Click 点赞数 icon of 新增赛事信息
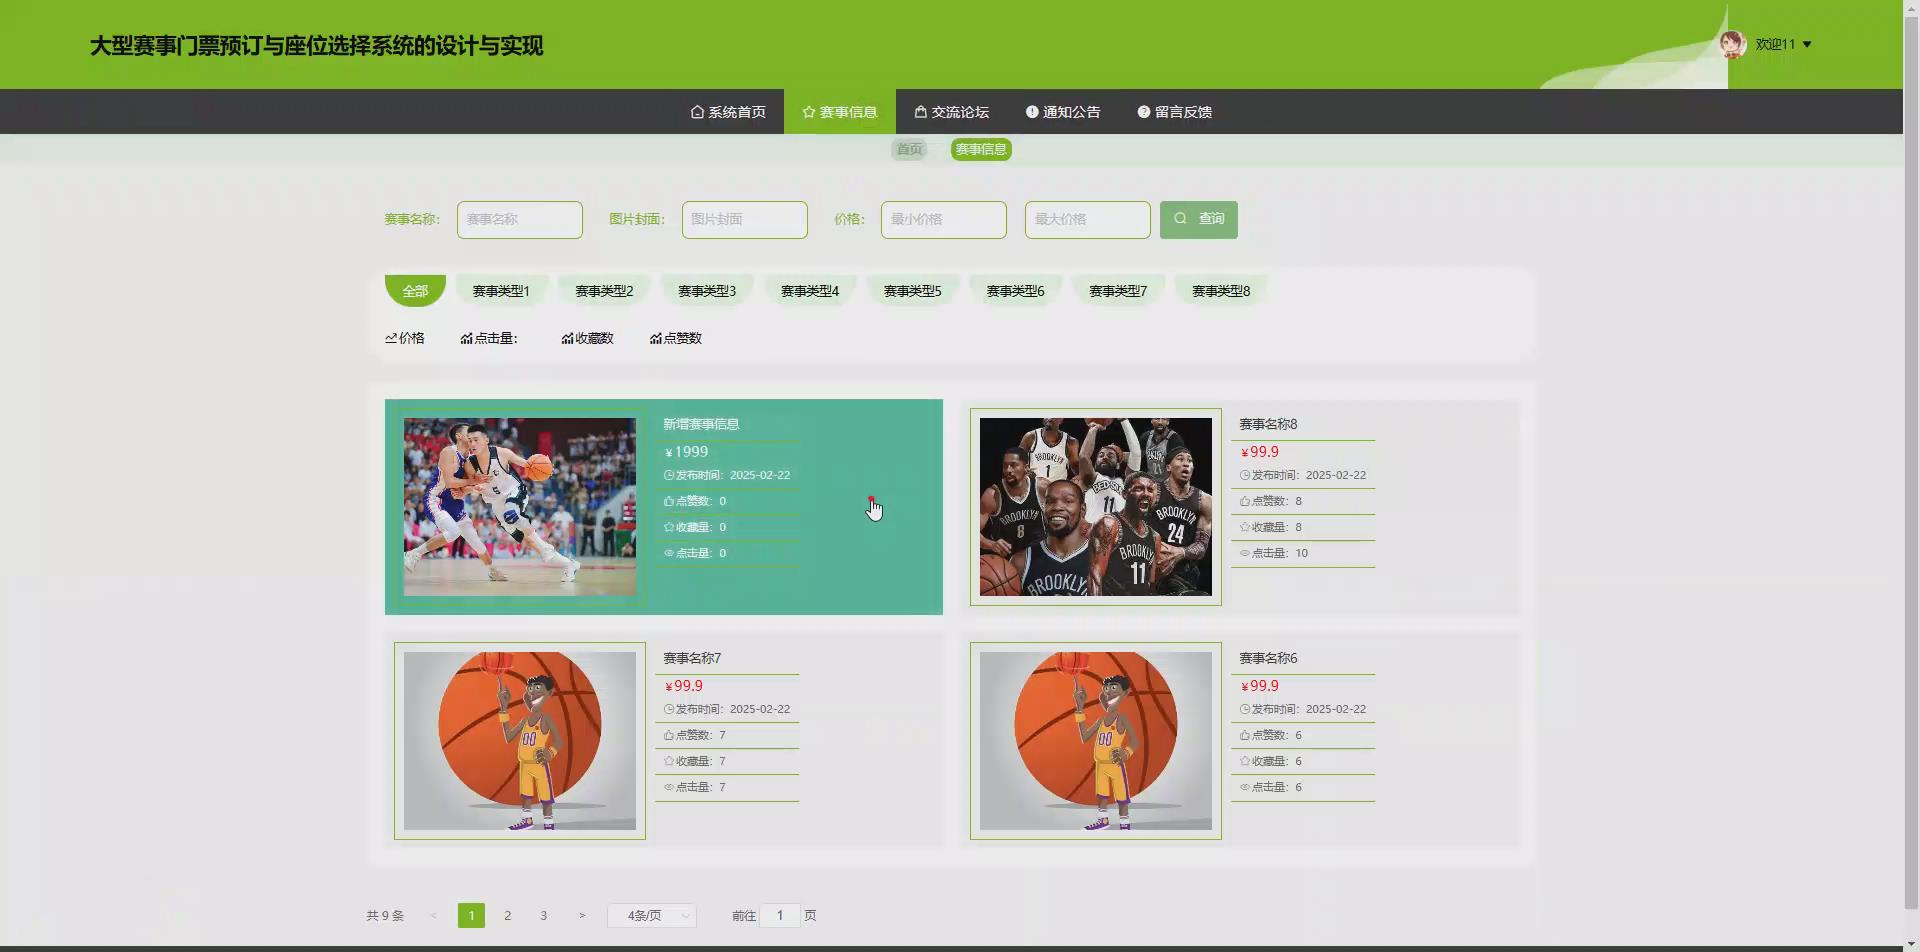The height and width of the screenshot is (952, 1920). click(x=669, y=502)
